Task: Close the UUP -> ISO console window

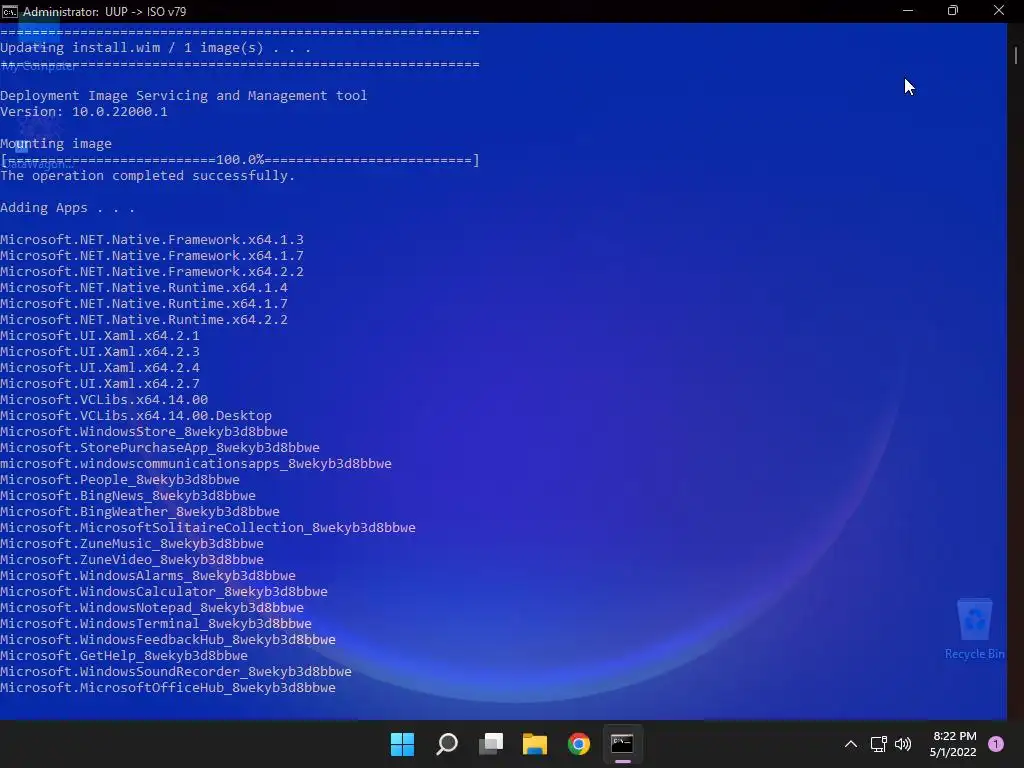Action: click(x=999, y=10)
